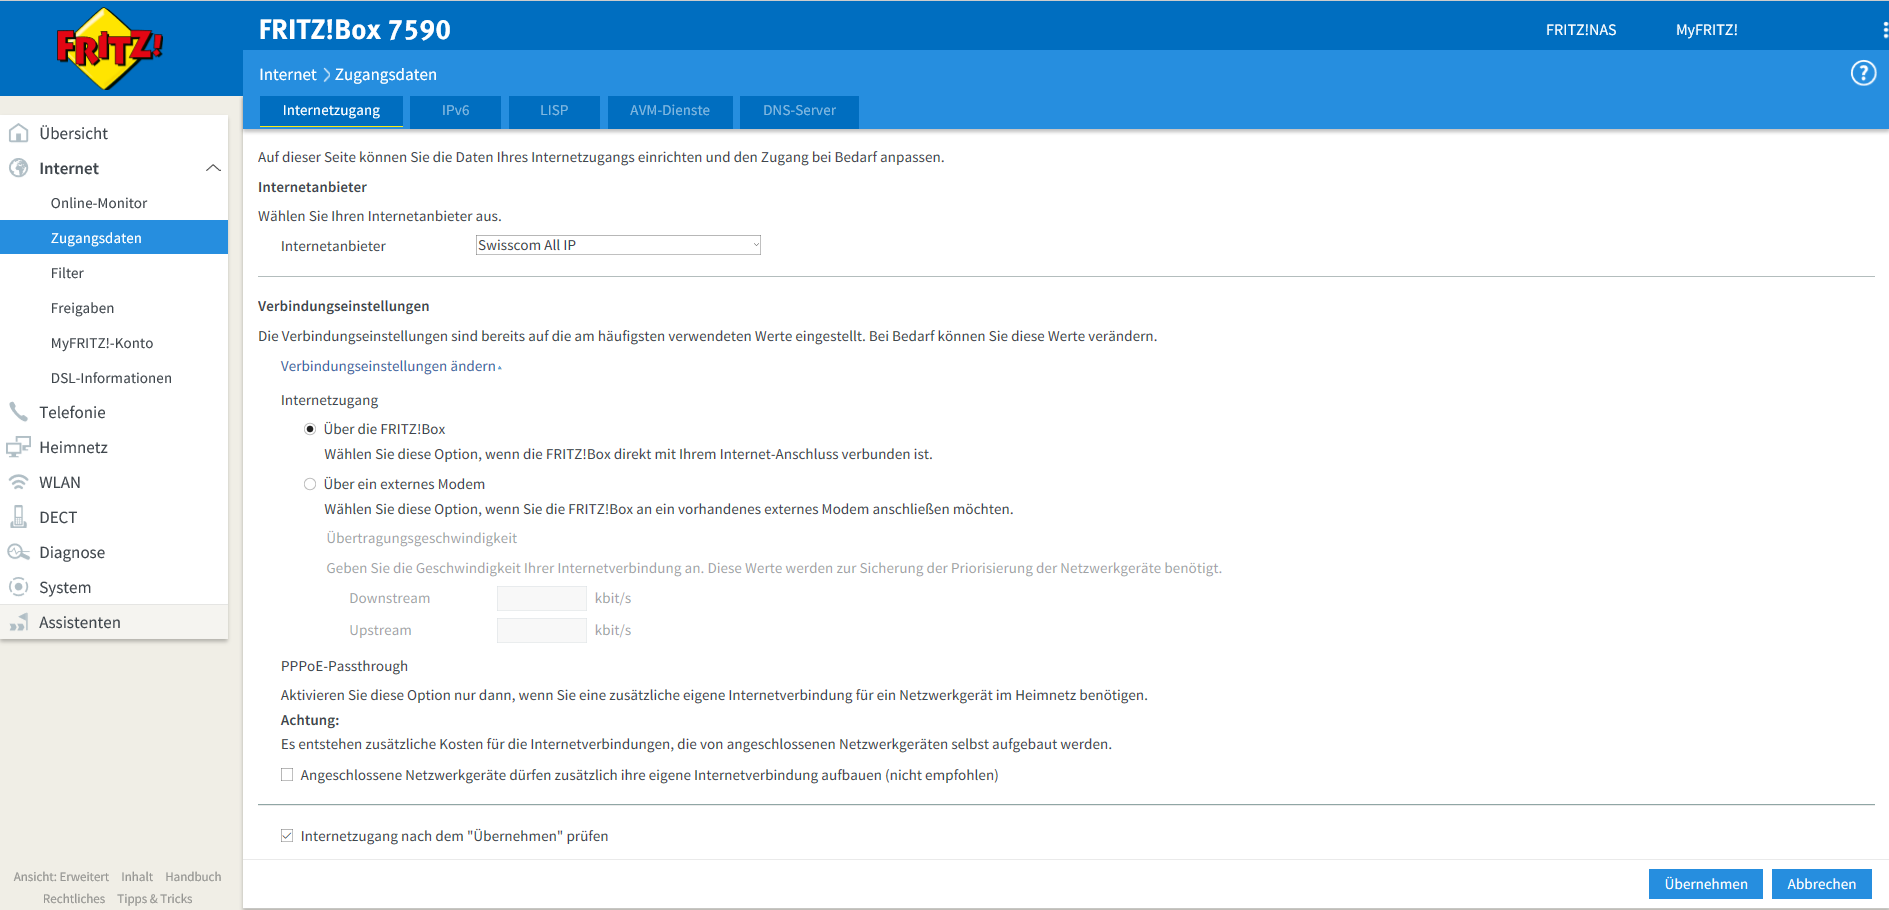This screenshot has width=1889, height=910.
Task: Click the WLAN wifi icon
Action: 18,482
